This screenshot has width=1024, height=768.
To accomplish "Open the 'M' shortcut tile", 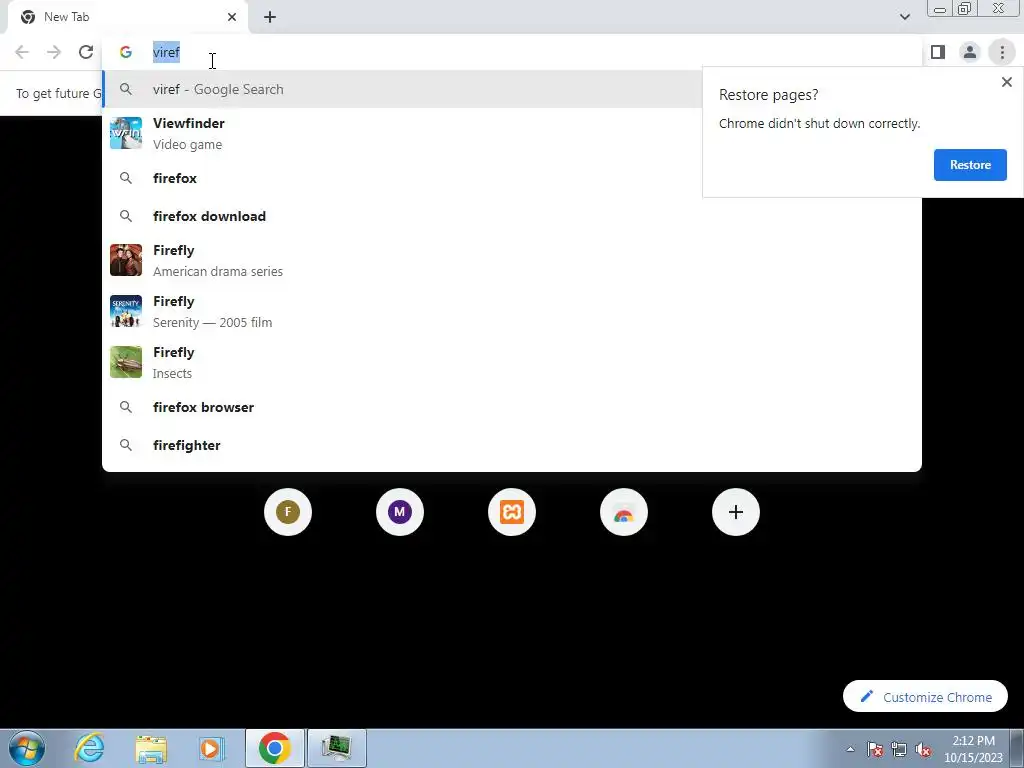I will 400,512.
